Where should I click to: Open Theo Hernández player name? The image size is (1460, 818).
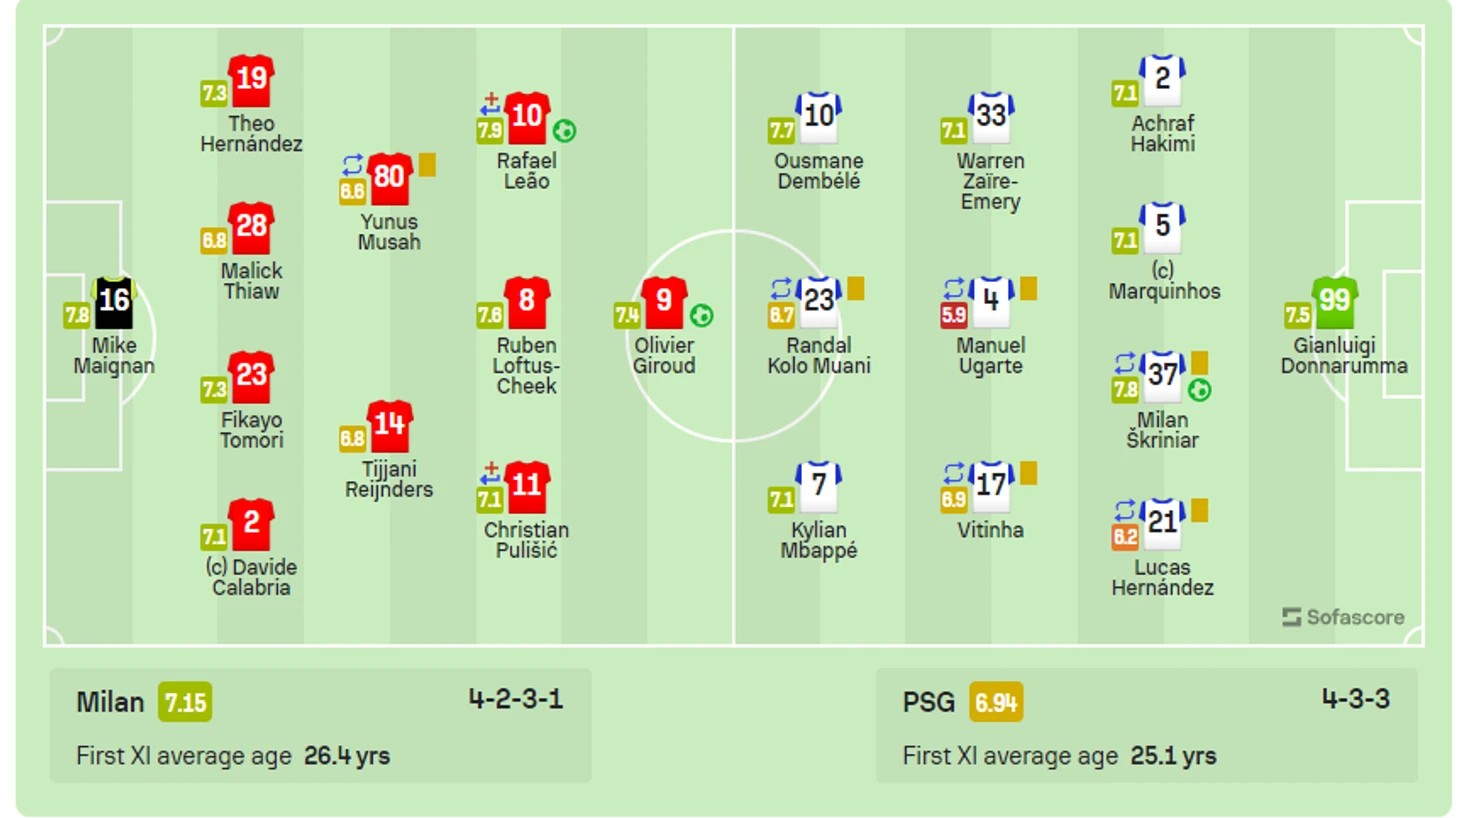click(x=251, y=134)
